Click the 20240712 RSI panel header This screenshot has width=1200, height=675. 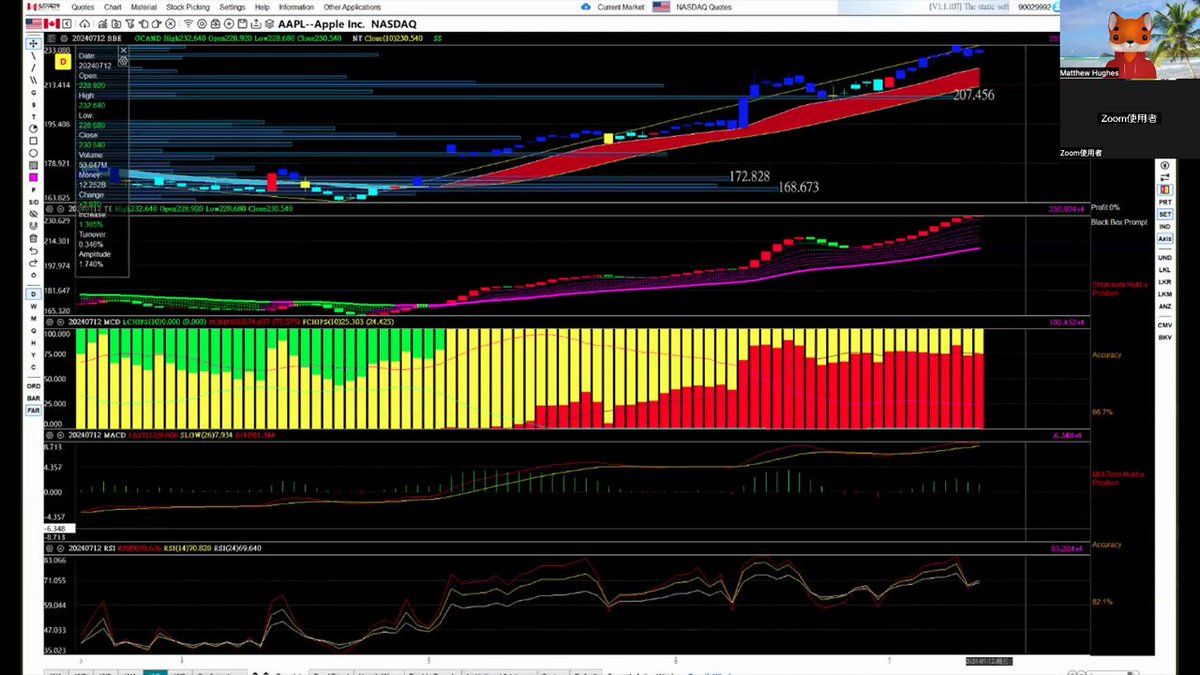[x=92, y=548]
